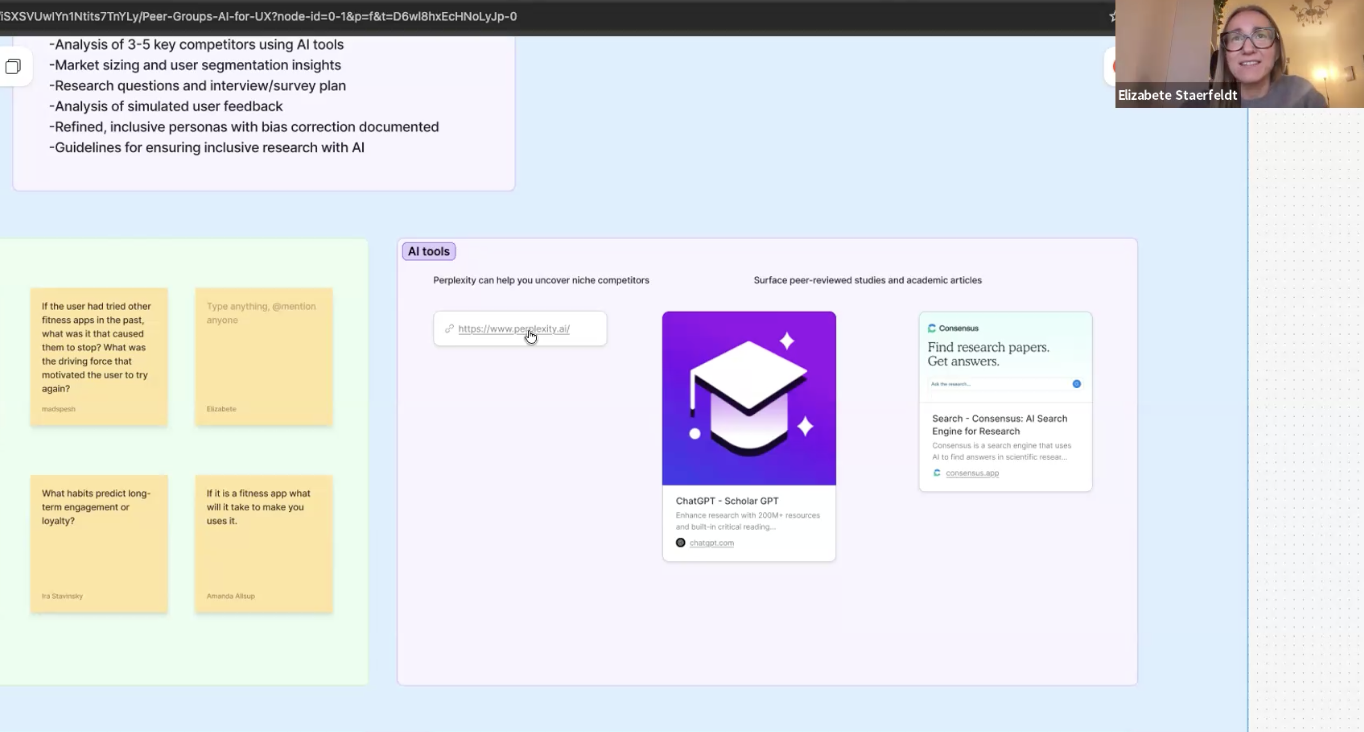Image resolution: width=1364 pixels, height=732 pixels.
Task: Click 'Perplexity can help you uncover niche competitors' text
Action: point(541,280)
